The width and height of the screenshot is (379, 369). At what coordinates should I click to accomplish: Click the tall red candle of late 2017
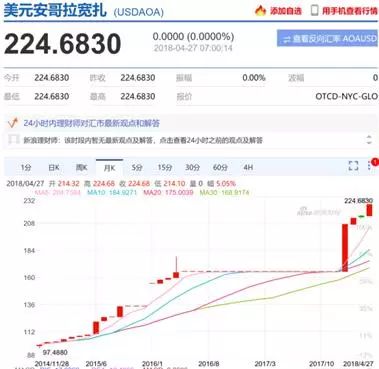point(345,248)
